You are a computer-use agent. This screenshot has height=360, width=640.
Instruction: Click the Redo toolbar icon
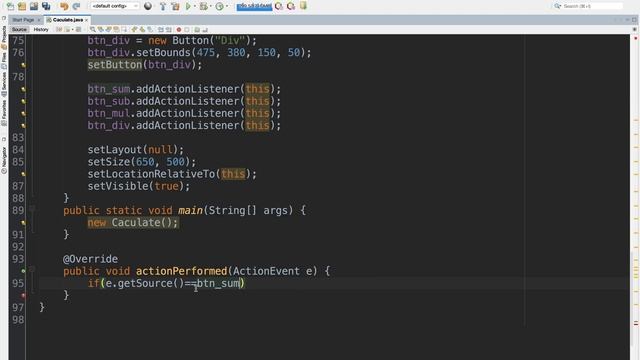76,6
